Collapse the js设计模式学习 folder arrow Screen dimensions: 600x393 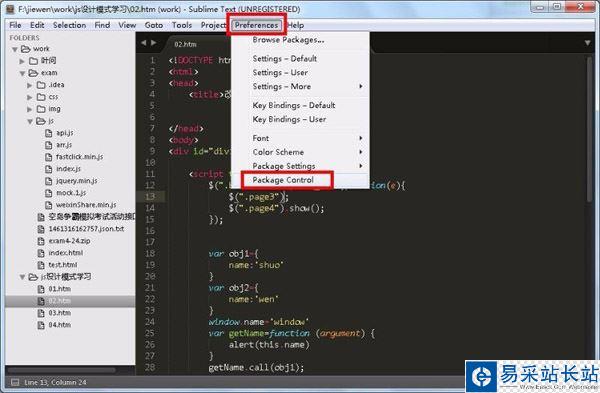[x=22, y=277]
